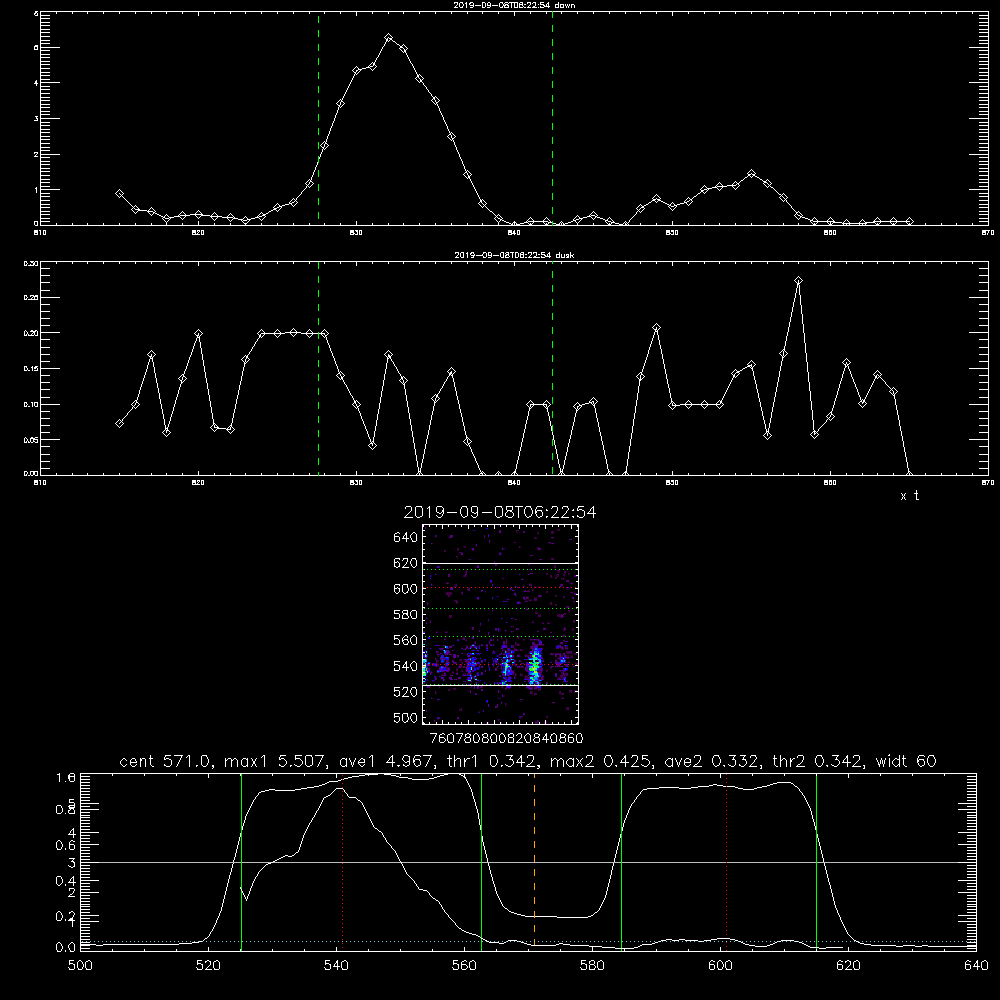
Task: Click the upper white horizontal line in image
Action: point(500,563)
